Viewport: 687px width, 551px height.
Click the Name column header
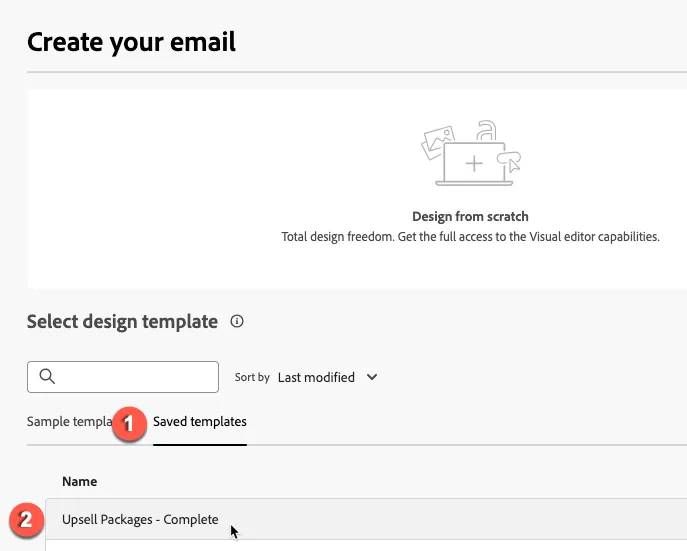(x=79, y=481)
